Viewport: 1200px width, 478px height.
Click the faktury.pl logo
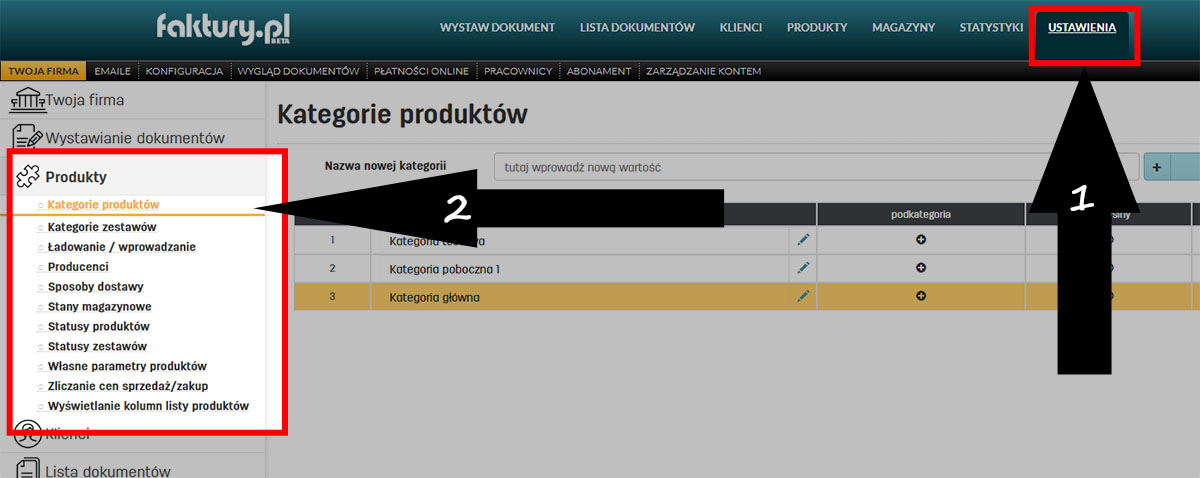coord(223,28)
